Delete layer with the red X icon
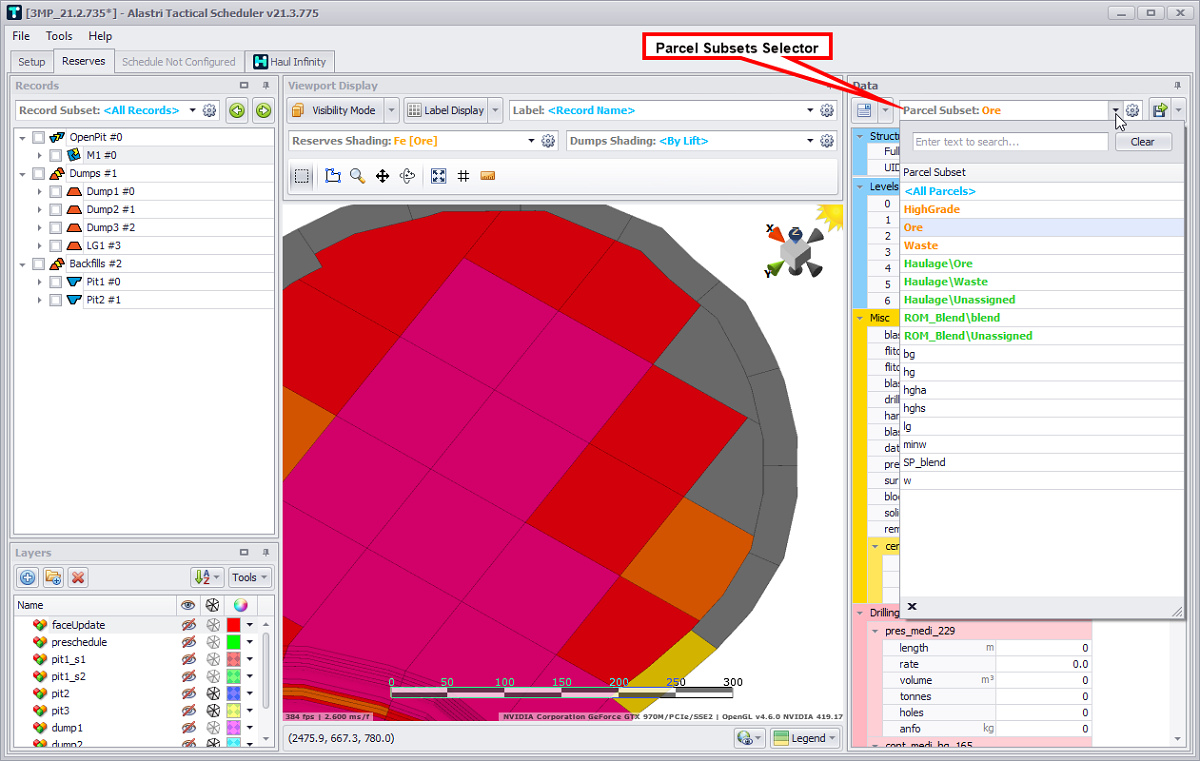 pyautogui.click(x=78, y=577)
